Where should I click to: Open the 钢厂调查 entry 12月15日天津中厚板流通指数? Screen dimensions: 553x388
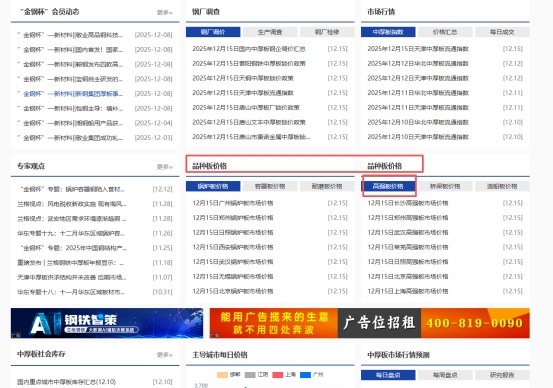point(243,93)
